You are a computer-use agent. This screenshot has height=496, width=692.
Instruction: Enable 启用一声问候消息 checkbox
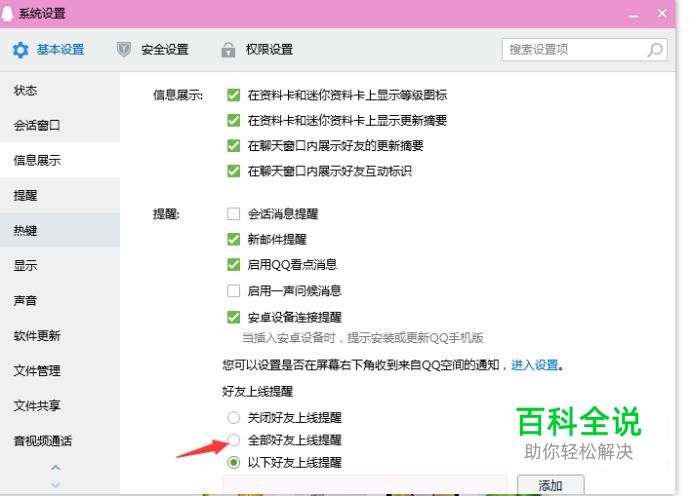click(233, 291)
